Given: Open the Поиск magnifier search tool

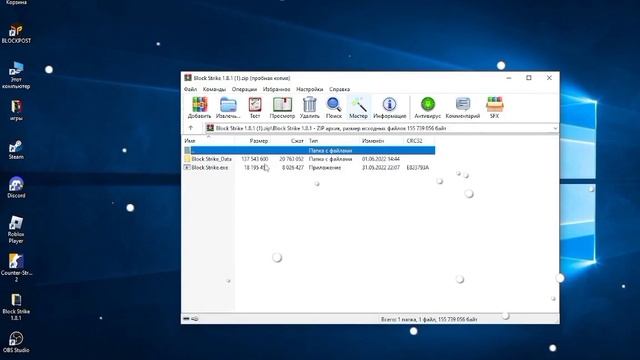Looking at the screenshot, I should point(333,108).
